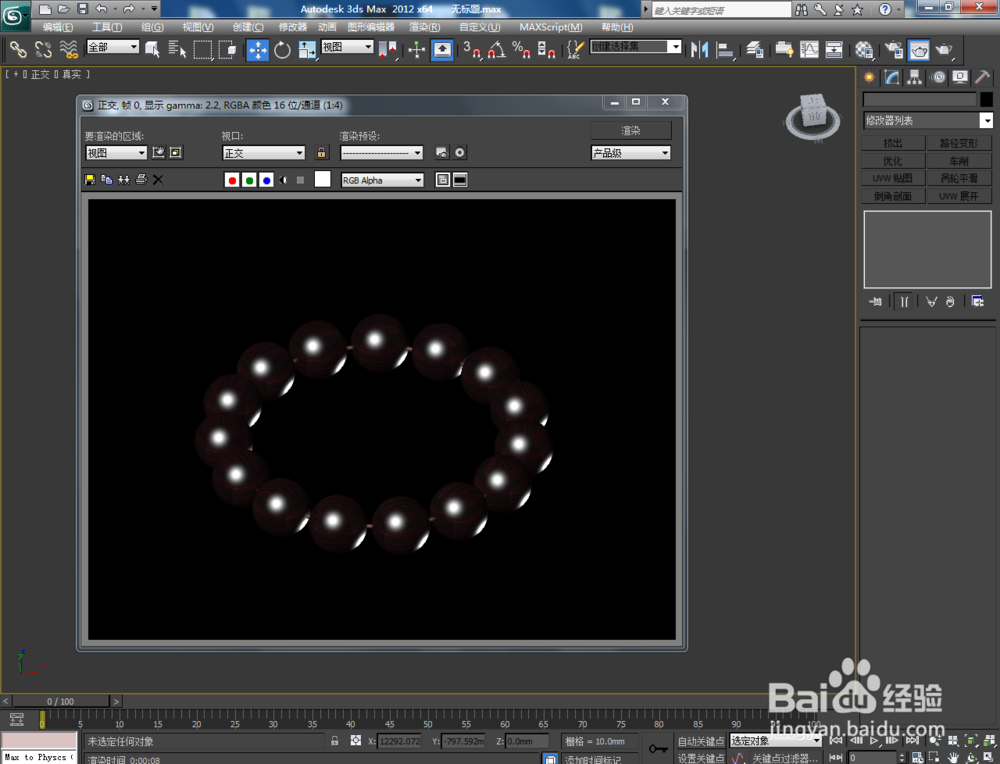1000x764 pixels.
Task: Open the RGB Alpha channel dropdown
Action: point(382,180)
